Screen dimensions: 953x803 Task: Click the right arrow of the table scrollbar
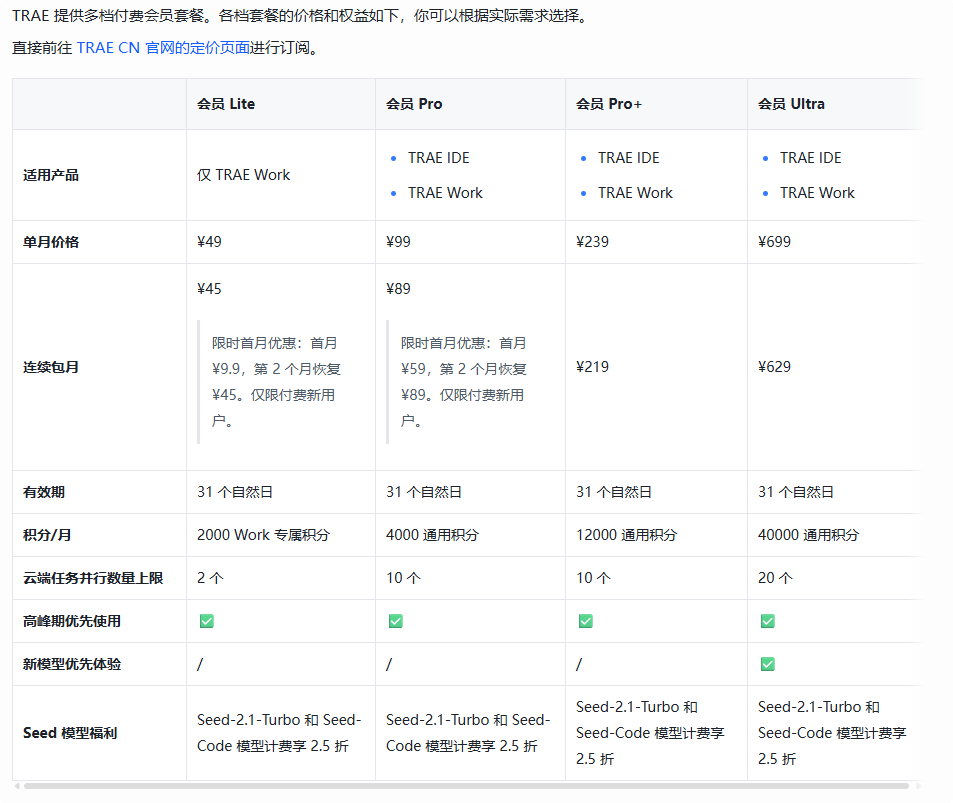(x=918, y=786)
